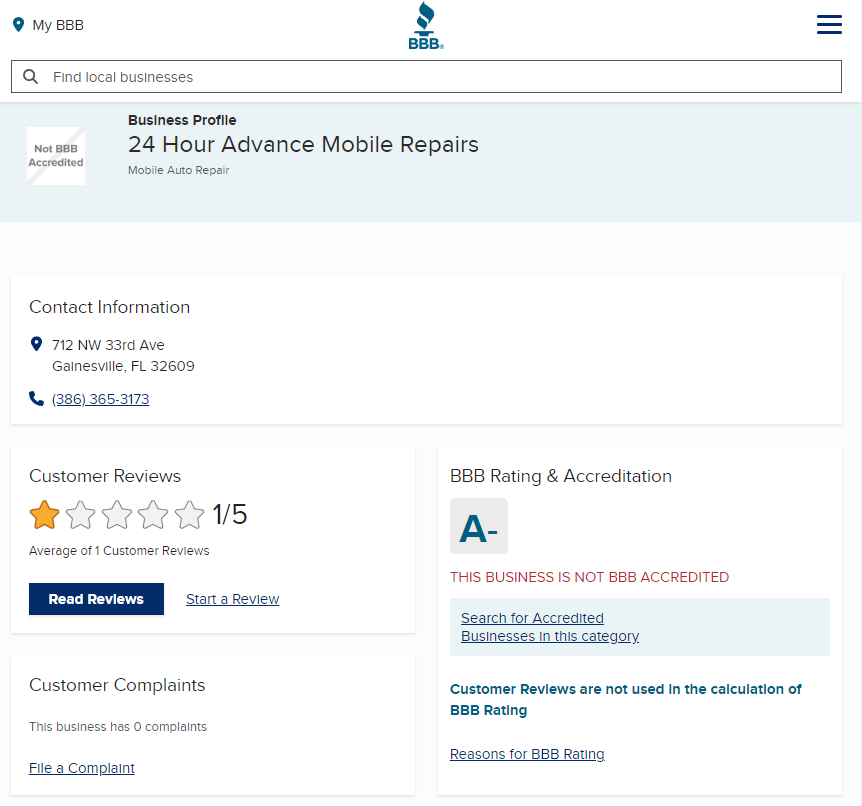
Task: Click the address map pin icon
Action: pyautogui.click(x=36, y=344)
